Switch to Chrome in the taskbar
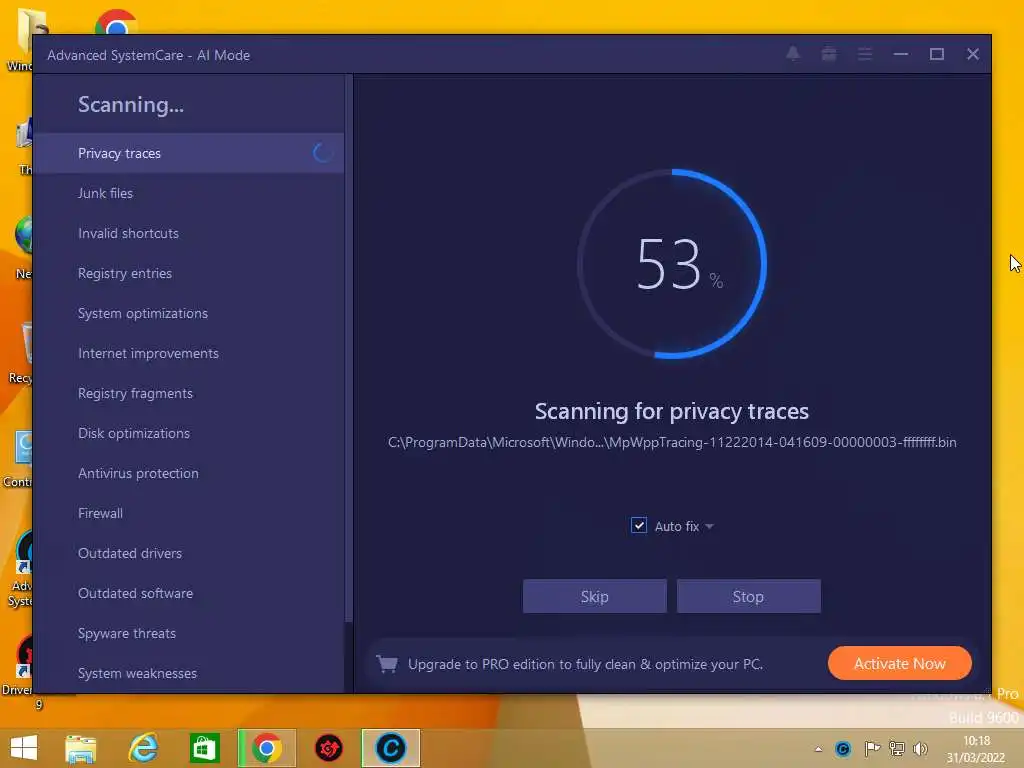The width and height of the screenshot is (1024, 768). click(266, 748)
